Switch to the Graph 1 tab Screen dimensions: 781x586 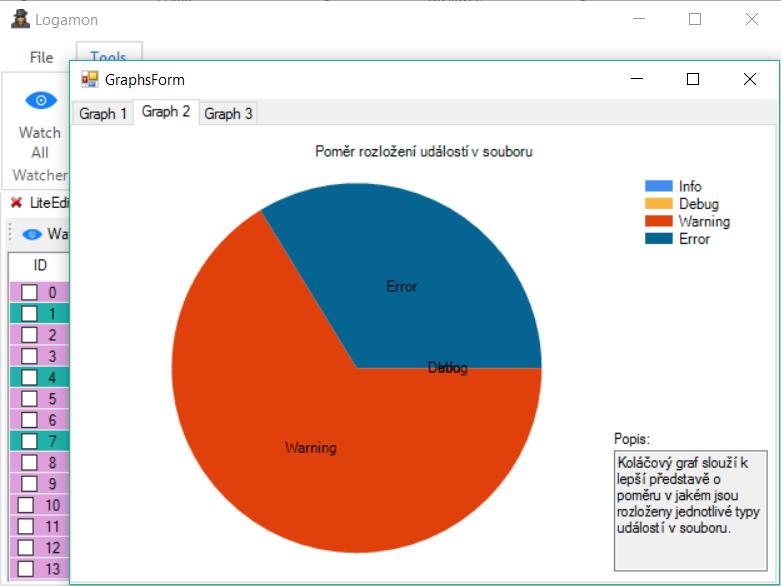tap(103, 114)
